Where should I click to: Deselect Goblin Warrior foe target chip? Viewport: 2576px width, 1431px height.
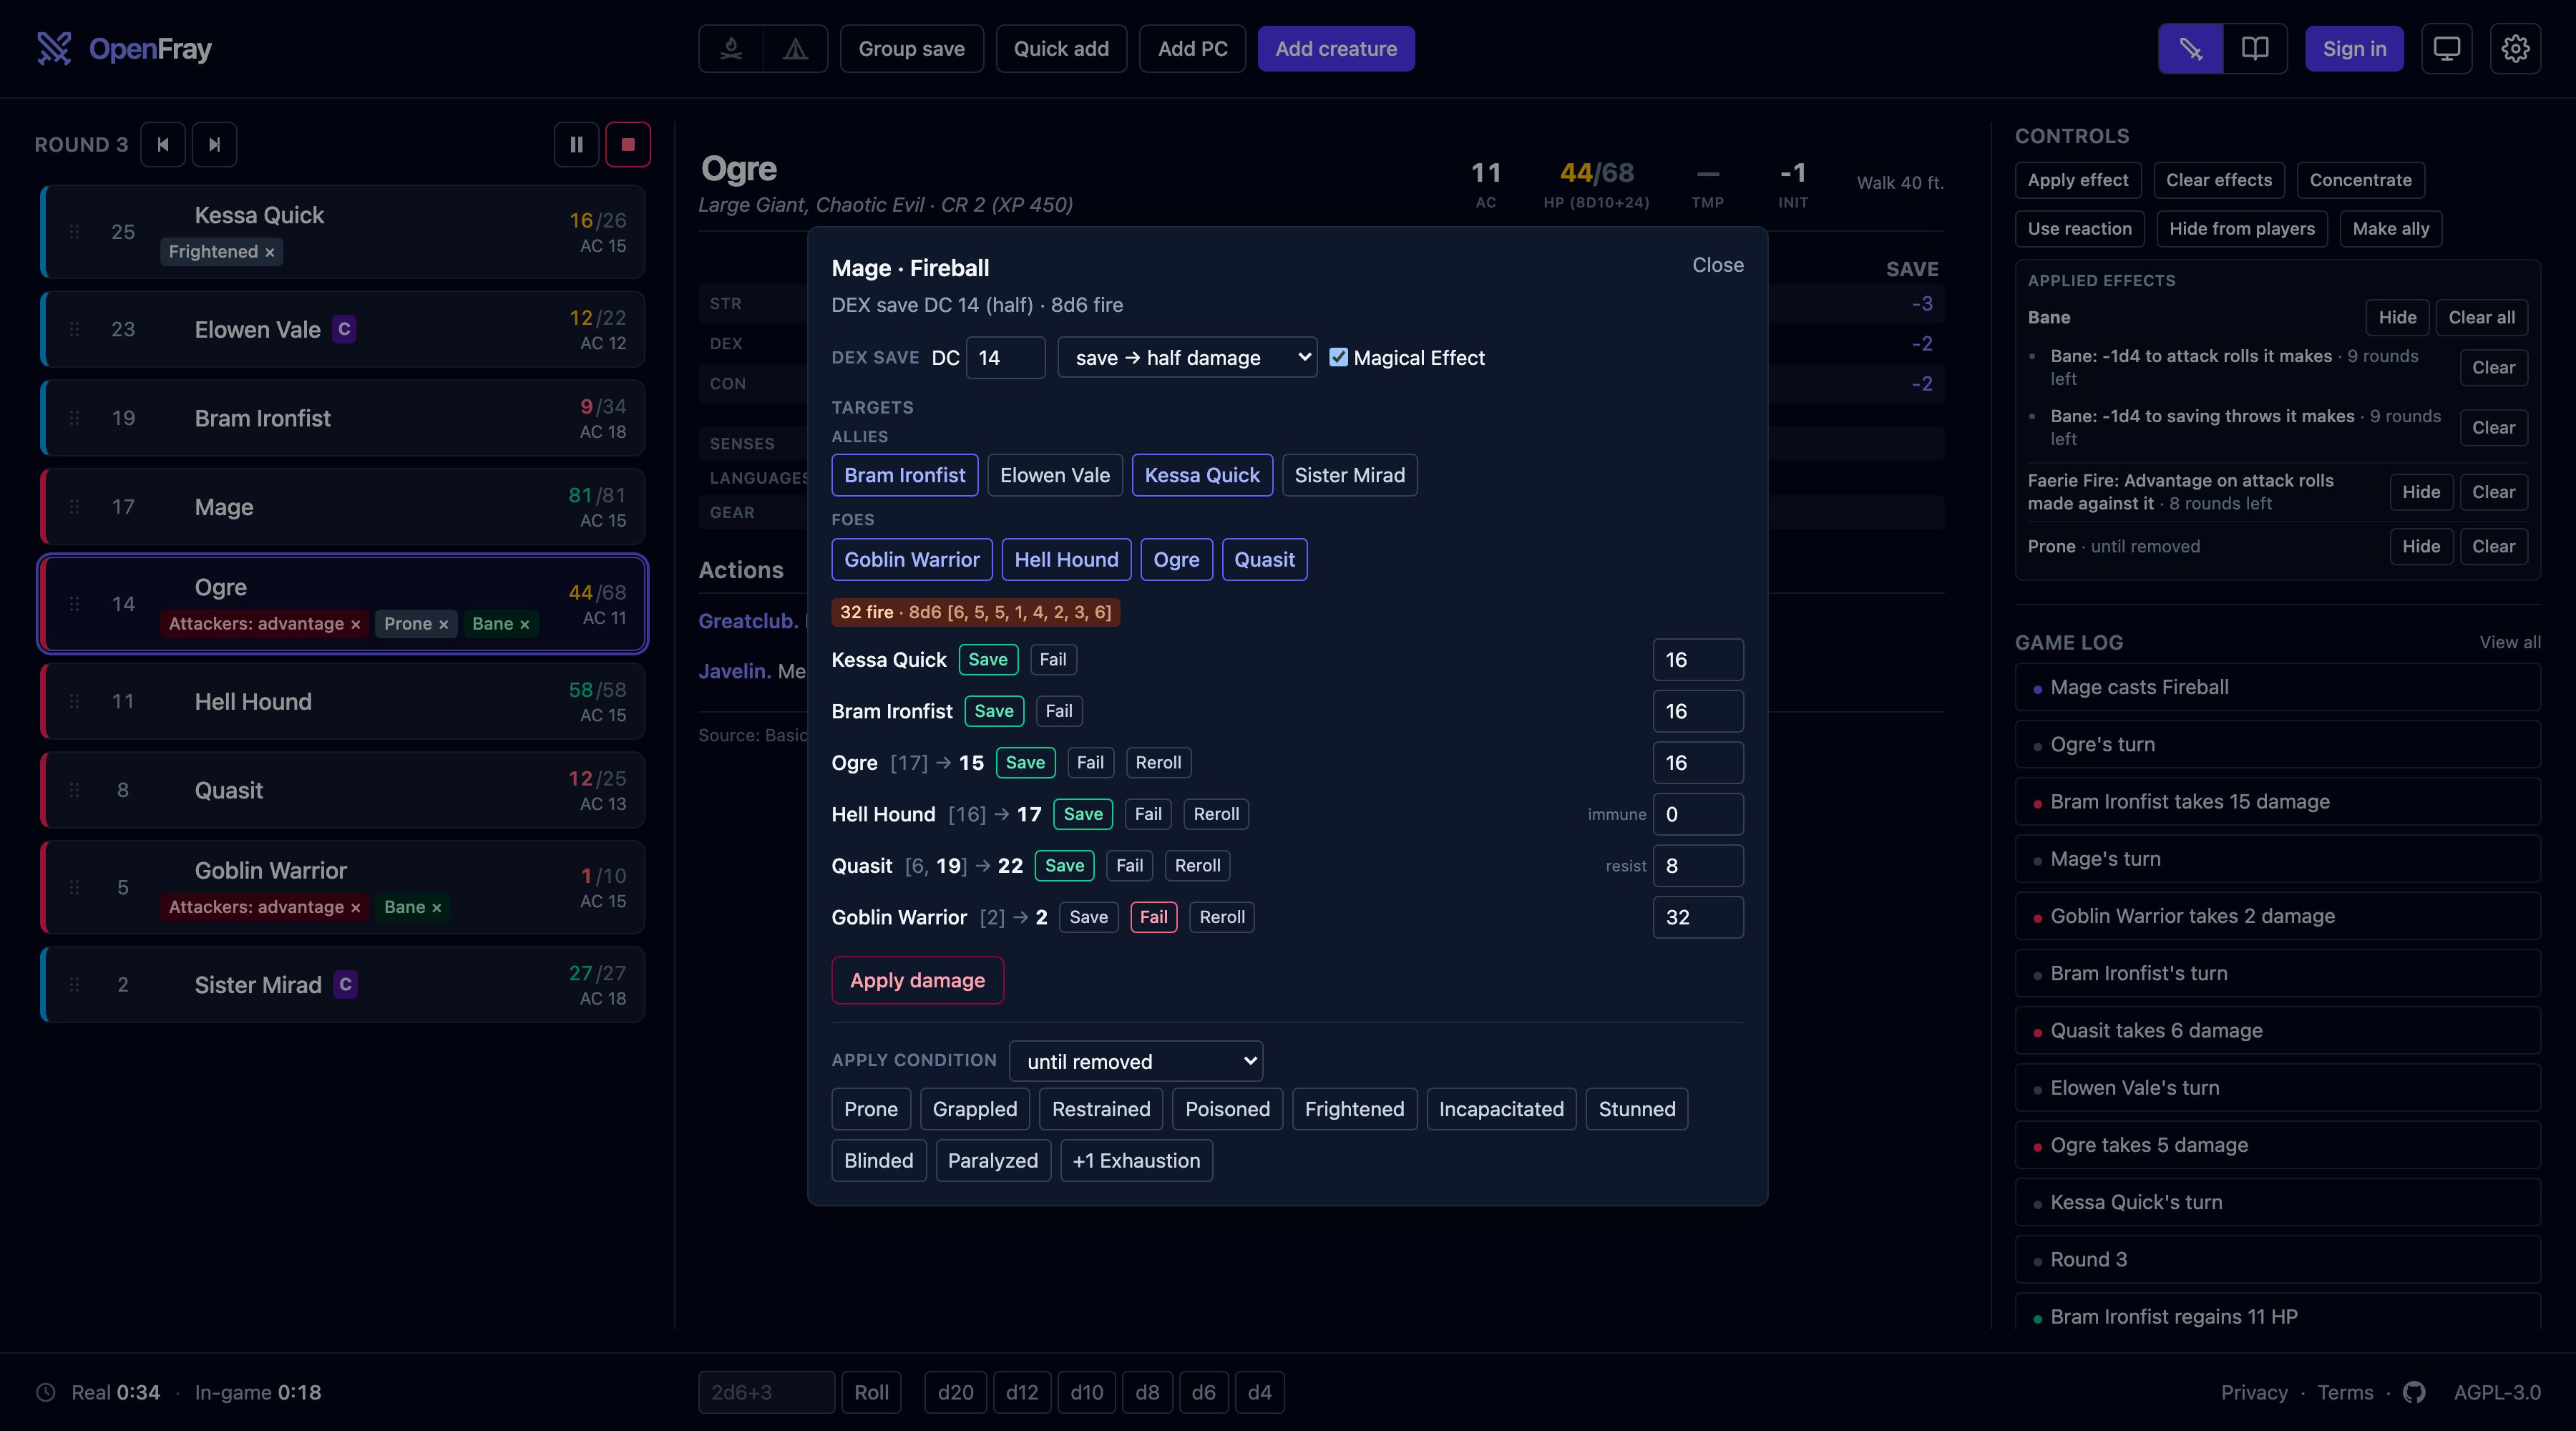click(911, 559)
